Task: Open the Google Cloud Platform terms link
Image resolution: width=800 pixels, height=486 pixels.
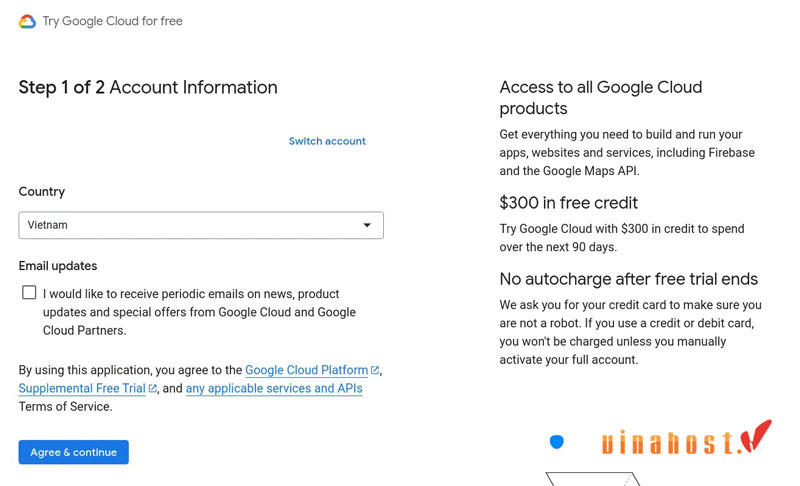Action: click(x=306, y=370)
